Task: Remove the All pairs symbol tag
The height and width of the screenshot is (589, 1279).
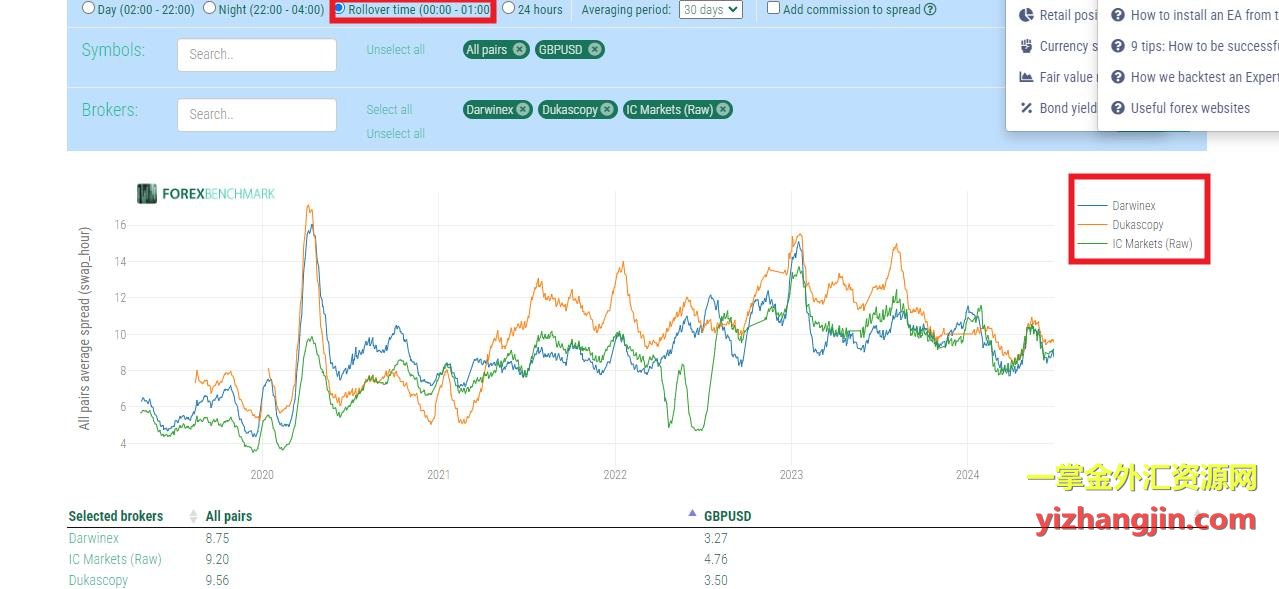Action: coord(519,50)
